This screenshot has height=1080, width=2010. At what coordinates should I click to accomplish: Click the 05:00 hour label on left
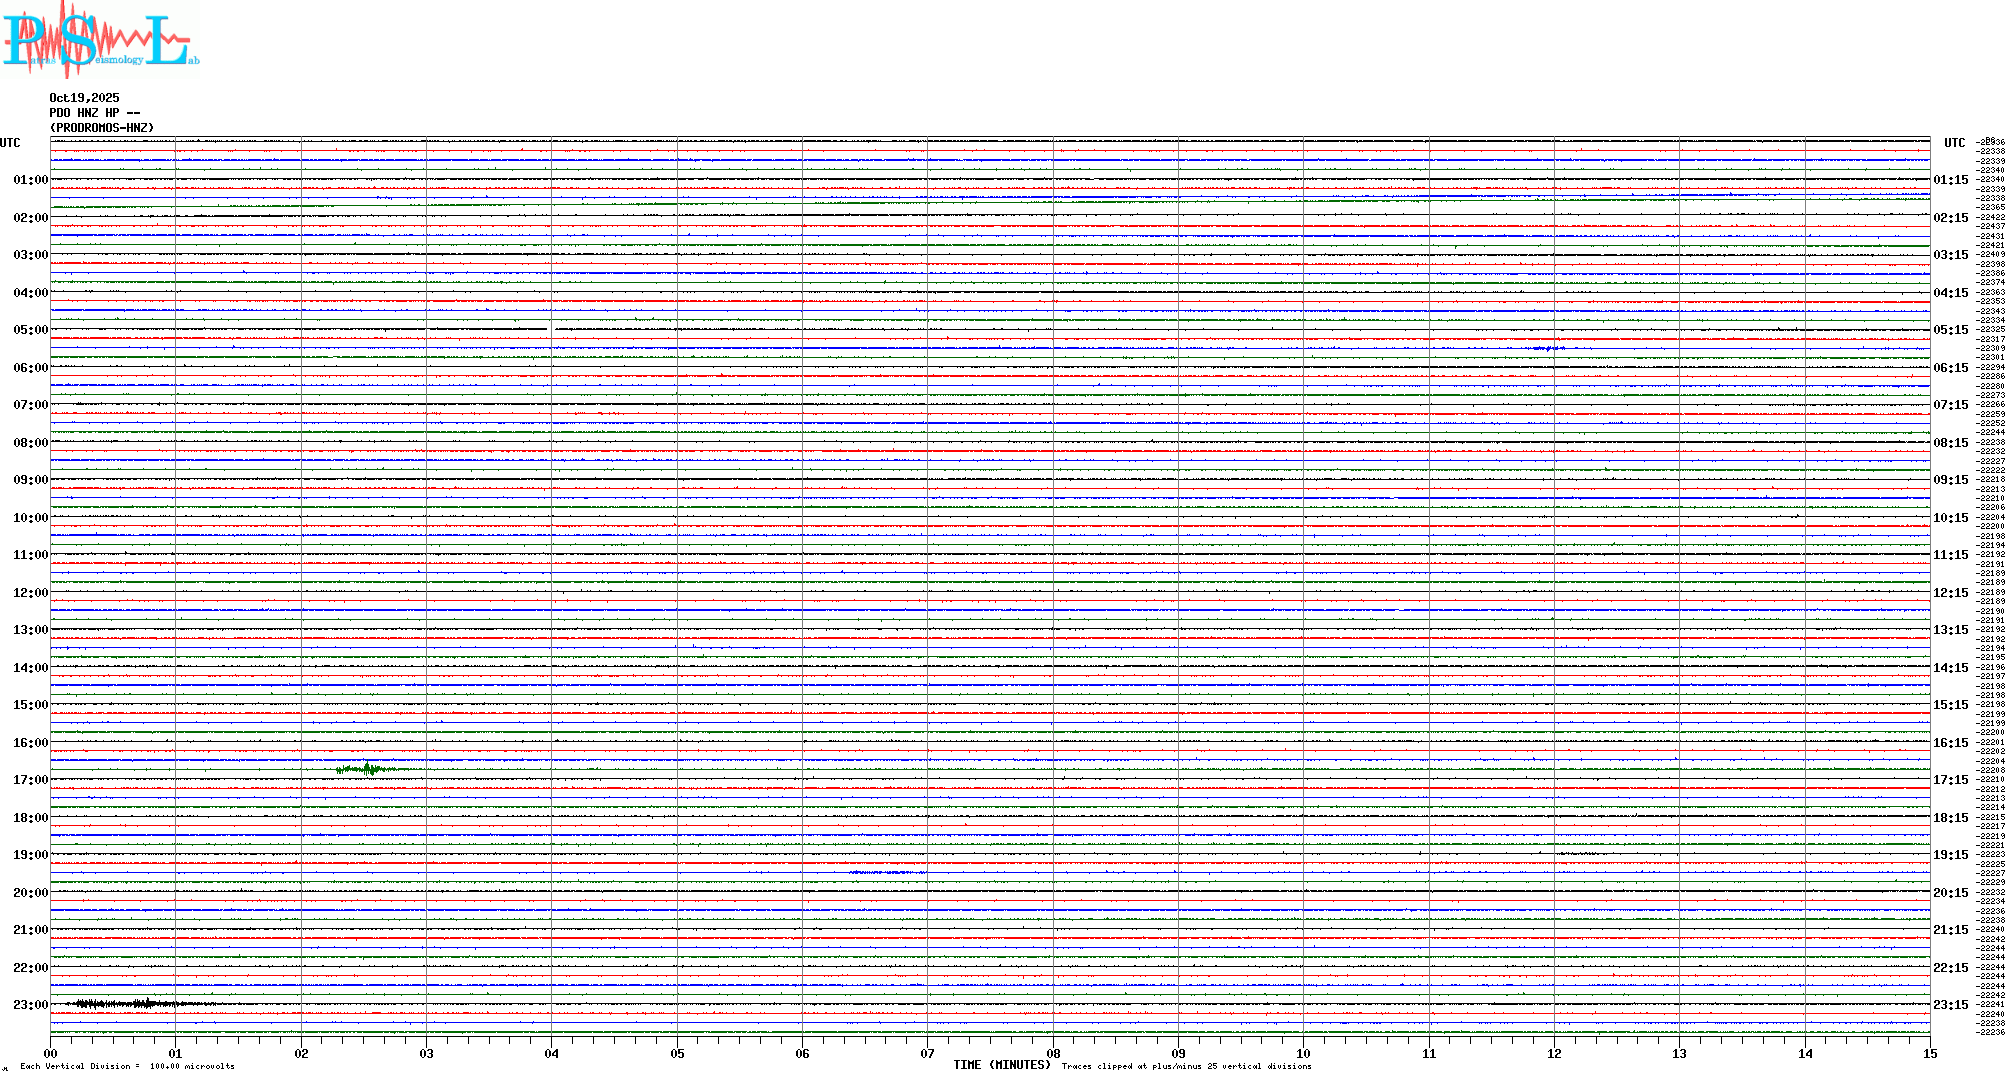click(30, 330)
